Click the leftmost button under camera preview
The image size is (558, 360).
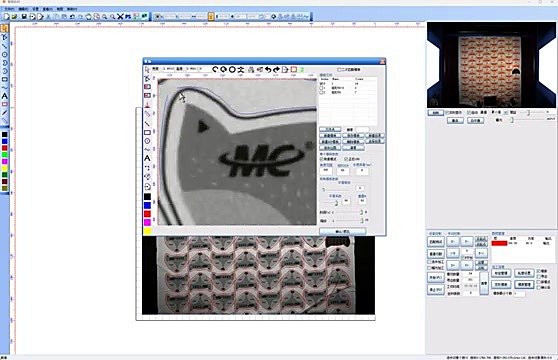point(436,112)
